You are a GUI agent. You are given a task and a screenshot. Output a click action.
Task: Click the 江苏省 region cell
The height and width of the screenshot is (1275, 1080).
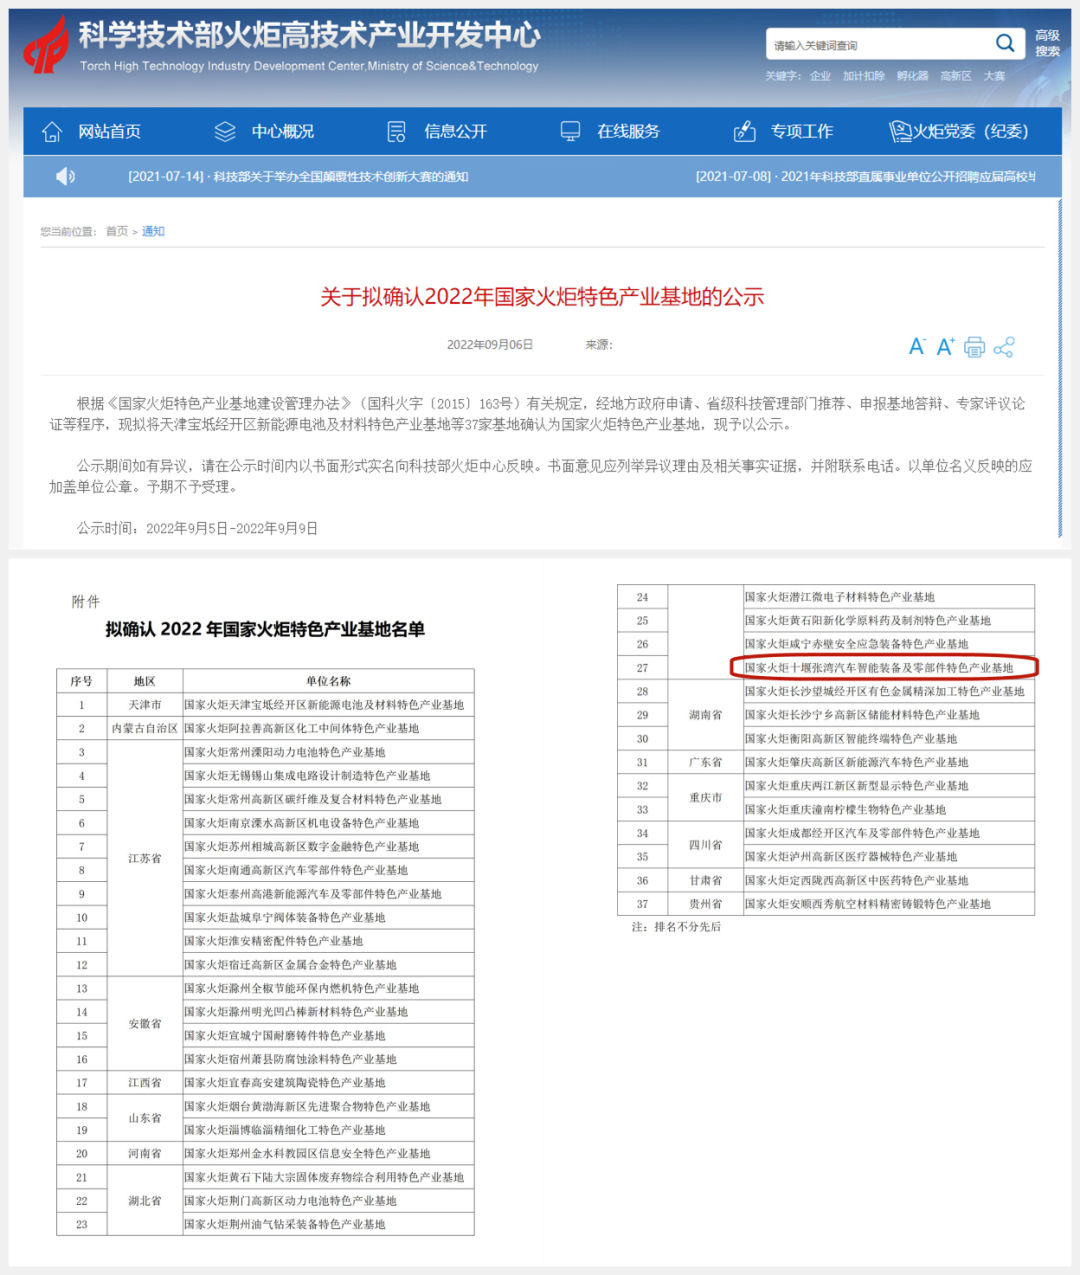[x=145, y=859]
